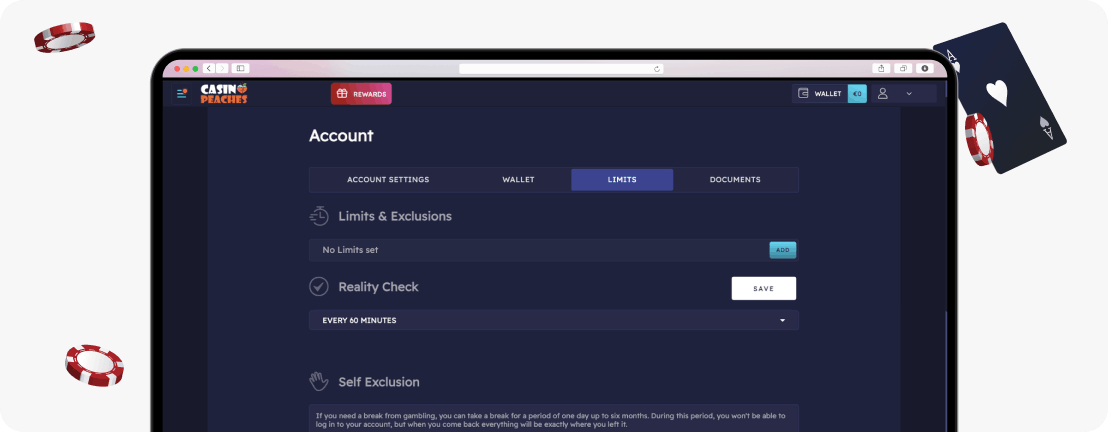The width and height of the screenshot is (1108, 432).
Task: Open the user profile icon
Action: 883,93
